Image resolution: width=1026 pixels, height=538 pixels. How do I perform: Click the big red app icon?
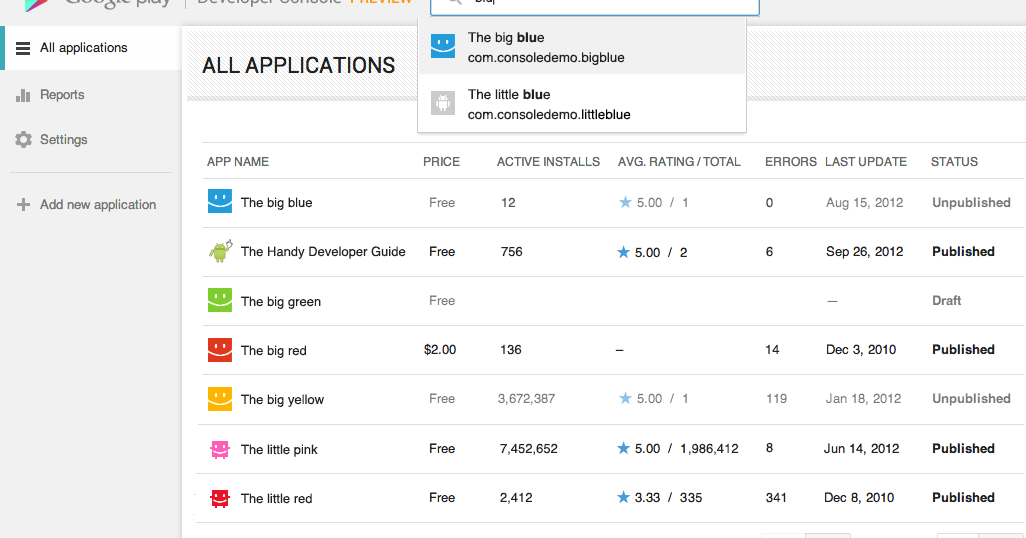pyautogui.click(x=219, y=350)
